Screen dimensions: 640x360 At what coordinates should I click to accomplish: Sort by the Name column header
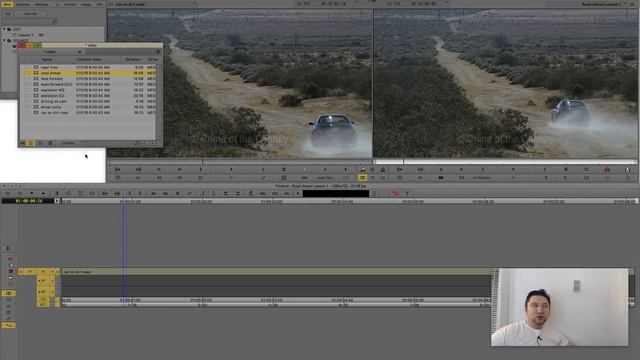pos(47,60)
